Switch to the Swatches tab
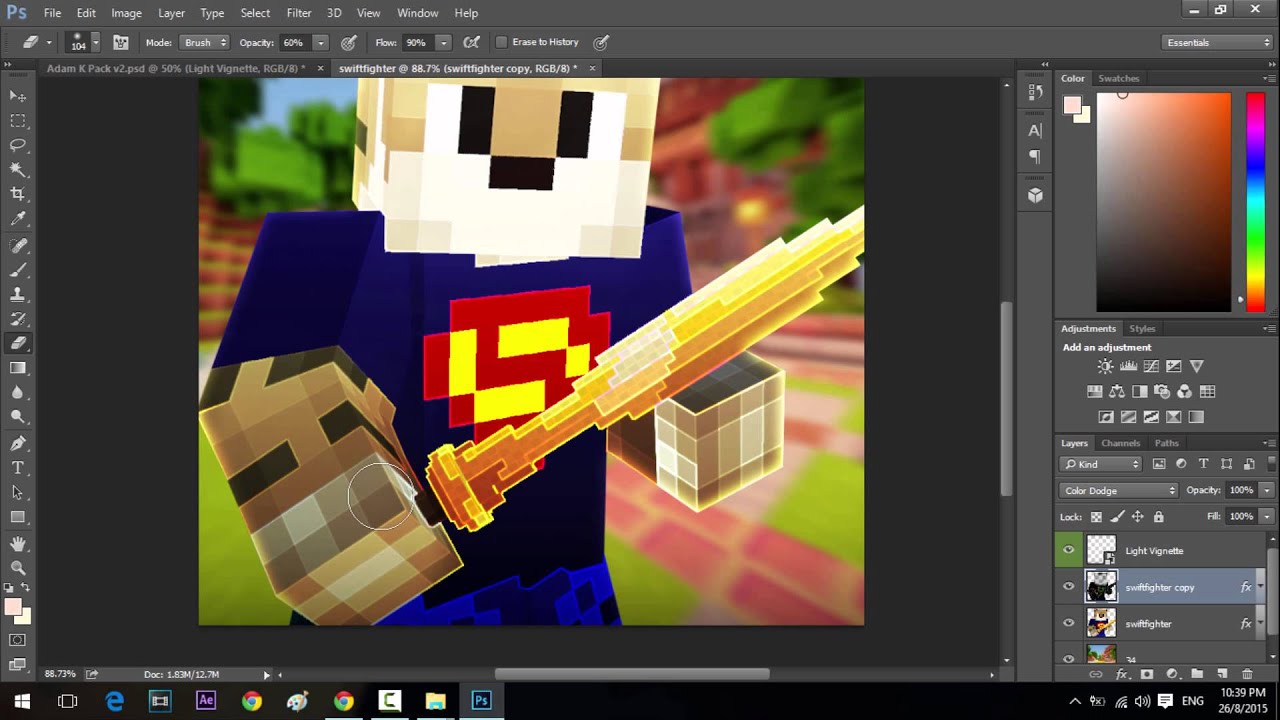 [x=1118, y=78]
